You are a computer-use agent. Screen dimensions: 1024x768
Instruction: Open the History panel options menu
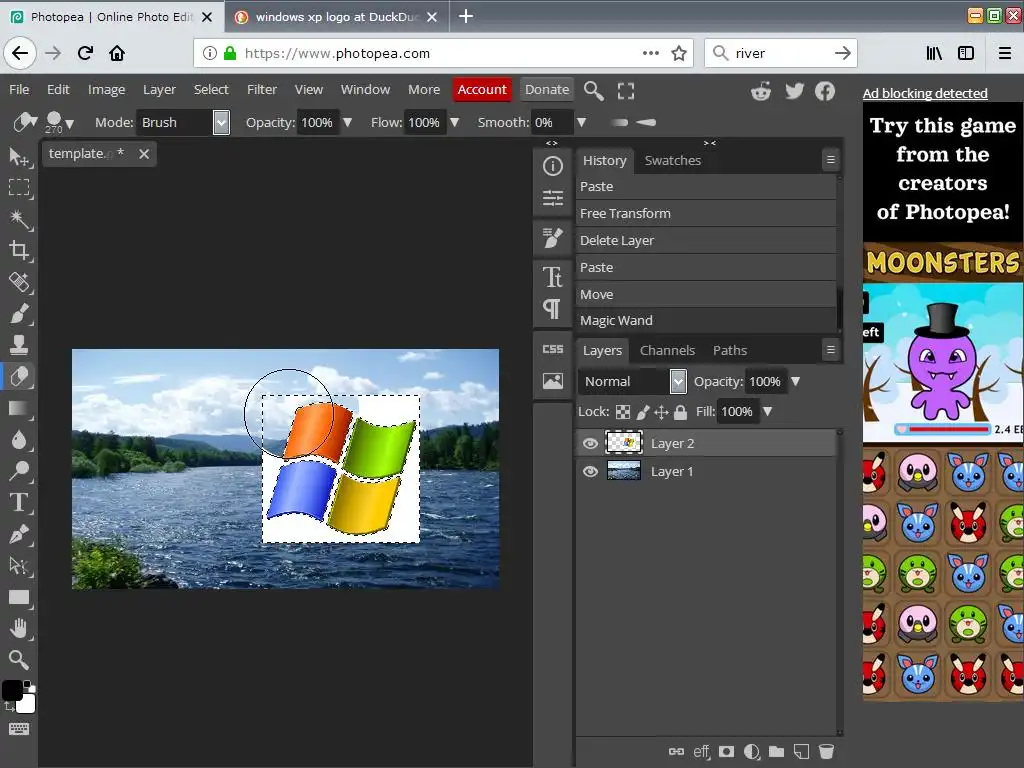[831, 159]
